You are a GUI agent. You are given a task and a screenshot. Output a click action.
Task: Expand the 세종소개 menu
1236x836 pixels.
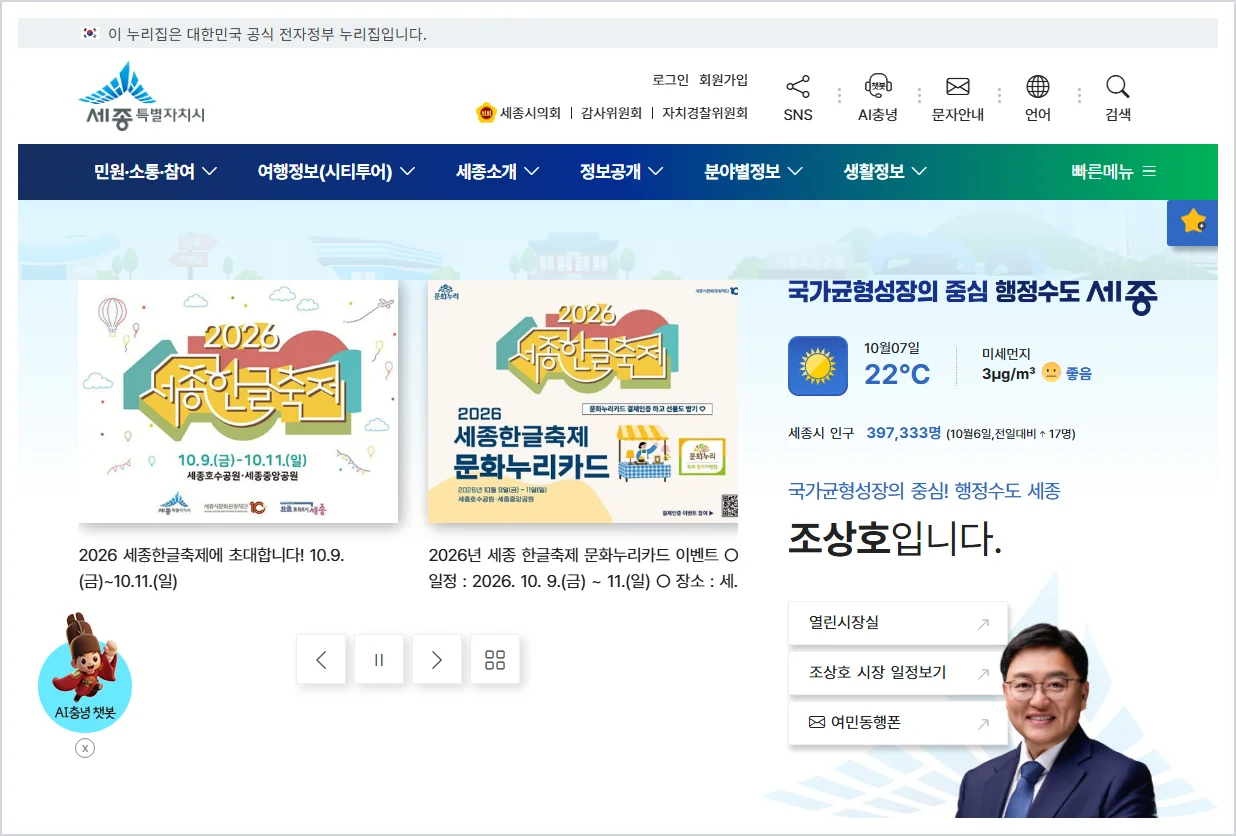[x=498, y=172]
